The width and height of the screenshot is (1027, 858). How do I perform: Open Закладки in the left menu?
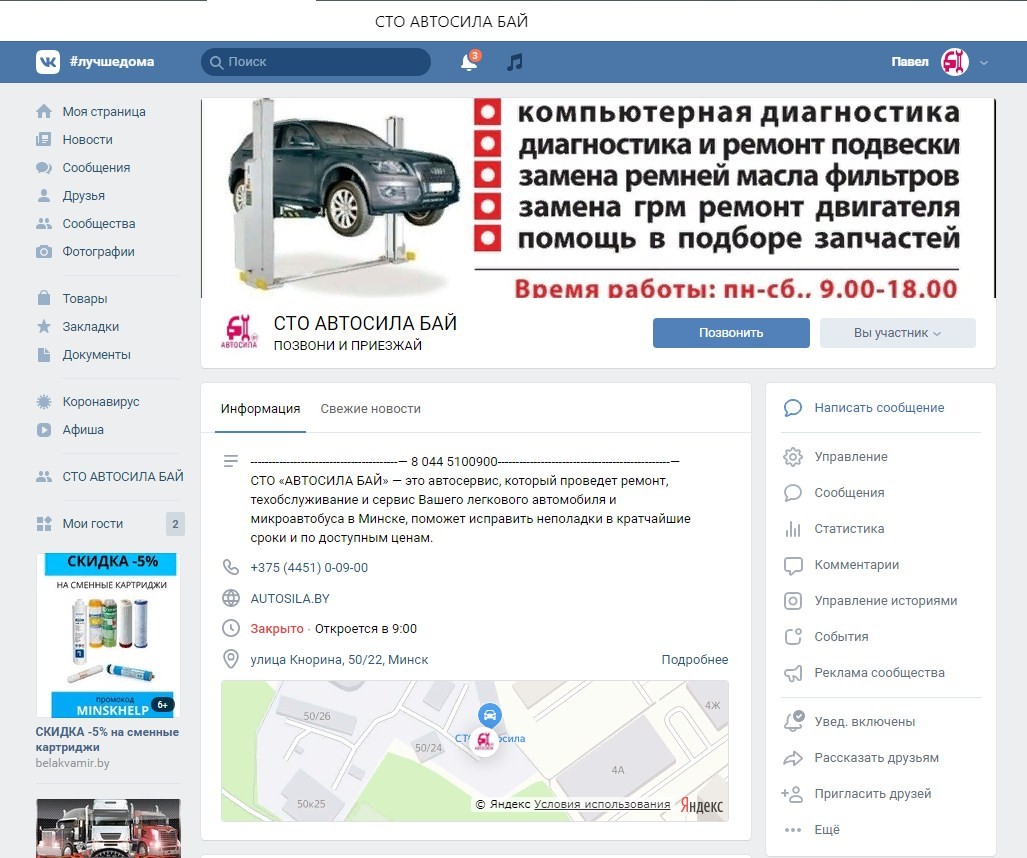[91, 326]
